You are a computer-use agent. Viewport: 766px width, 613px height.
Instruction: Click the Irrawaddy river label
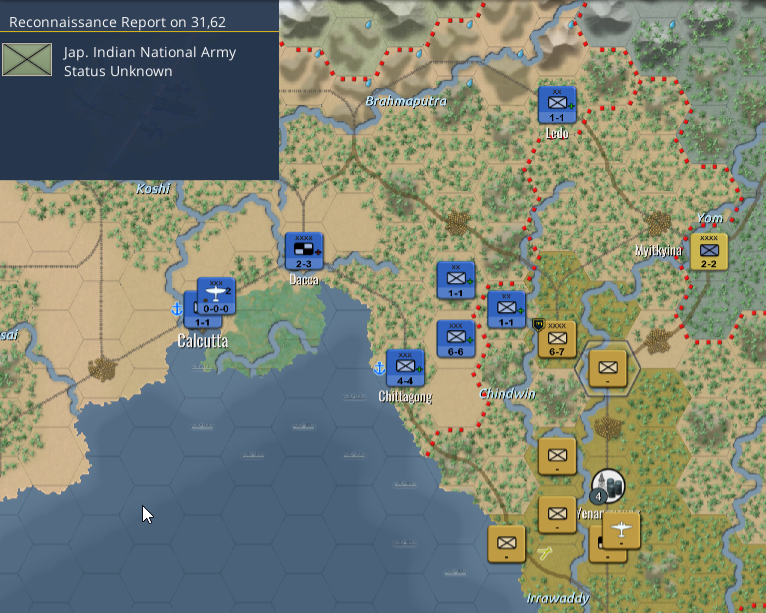coord(558,598)
